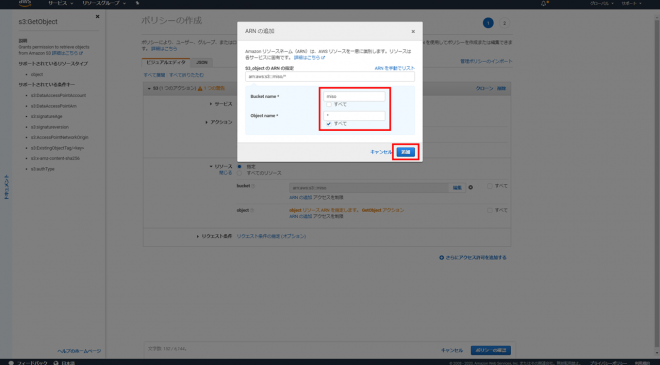The width and height of the screenshot is (660, 365).
Task: Uncheck すべて checkbox under Object name
Action: coord(329,124)
